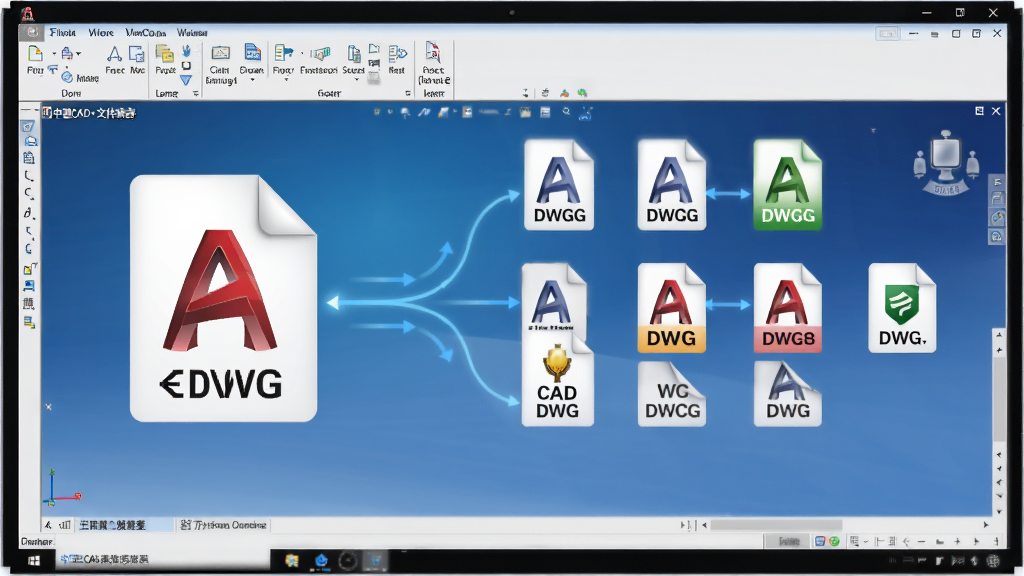Click the round dark taskbar icon
1024x576 pixels.
(x=348, y=560)
